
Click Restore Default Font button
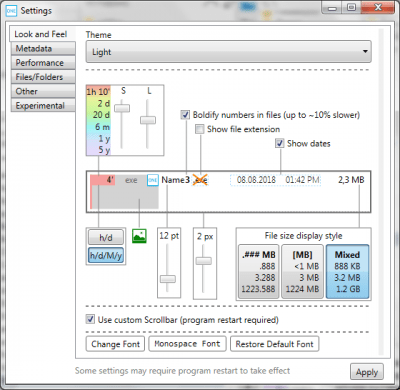pos(274,344)
